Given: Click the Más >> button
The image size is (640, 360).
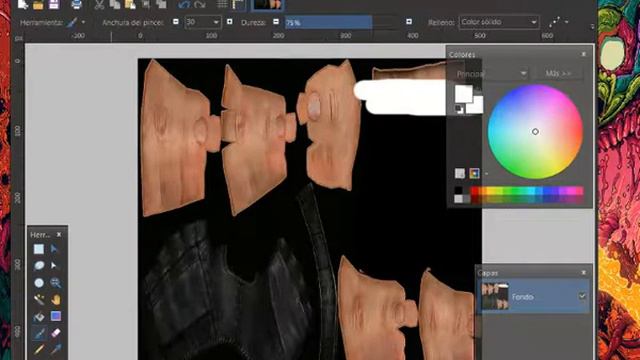Looking at the screenshot, I should (x=558, y=74).
